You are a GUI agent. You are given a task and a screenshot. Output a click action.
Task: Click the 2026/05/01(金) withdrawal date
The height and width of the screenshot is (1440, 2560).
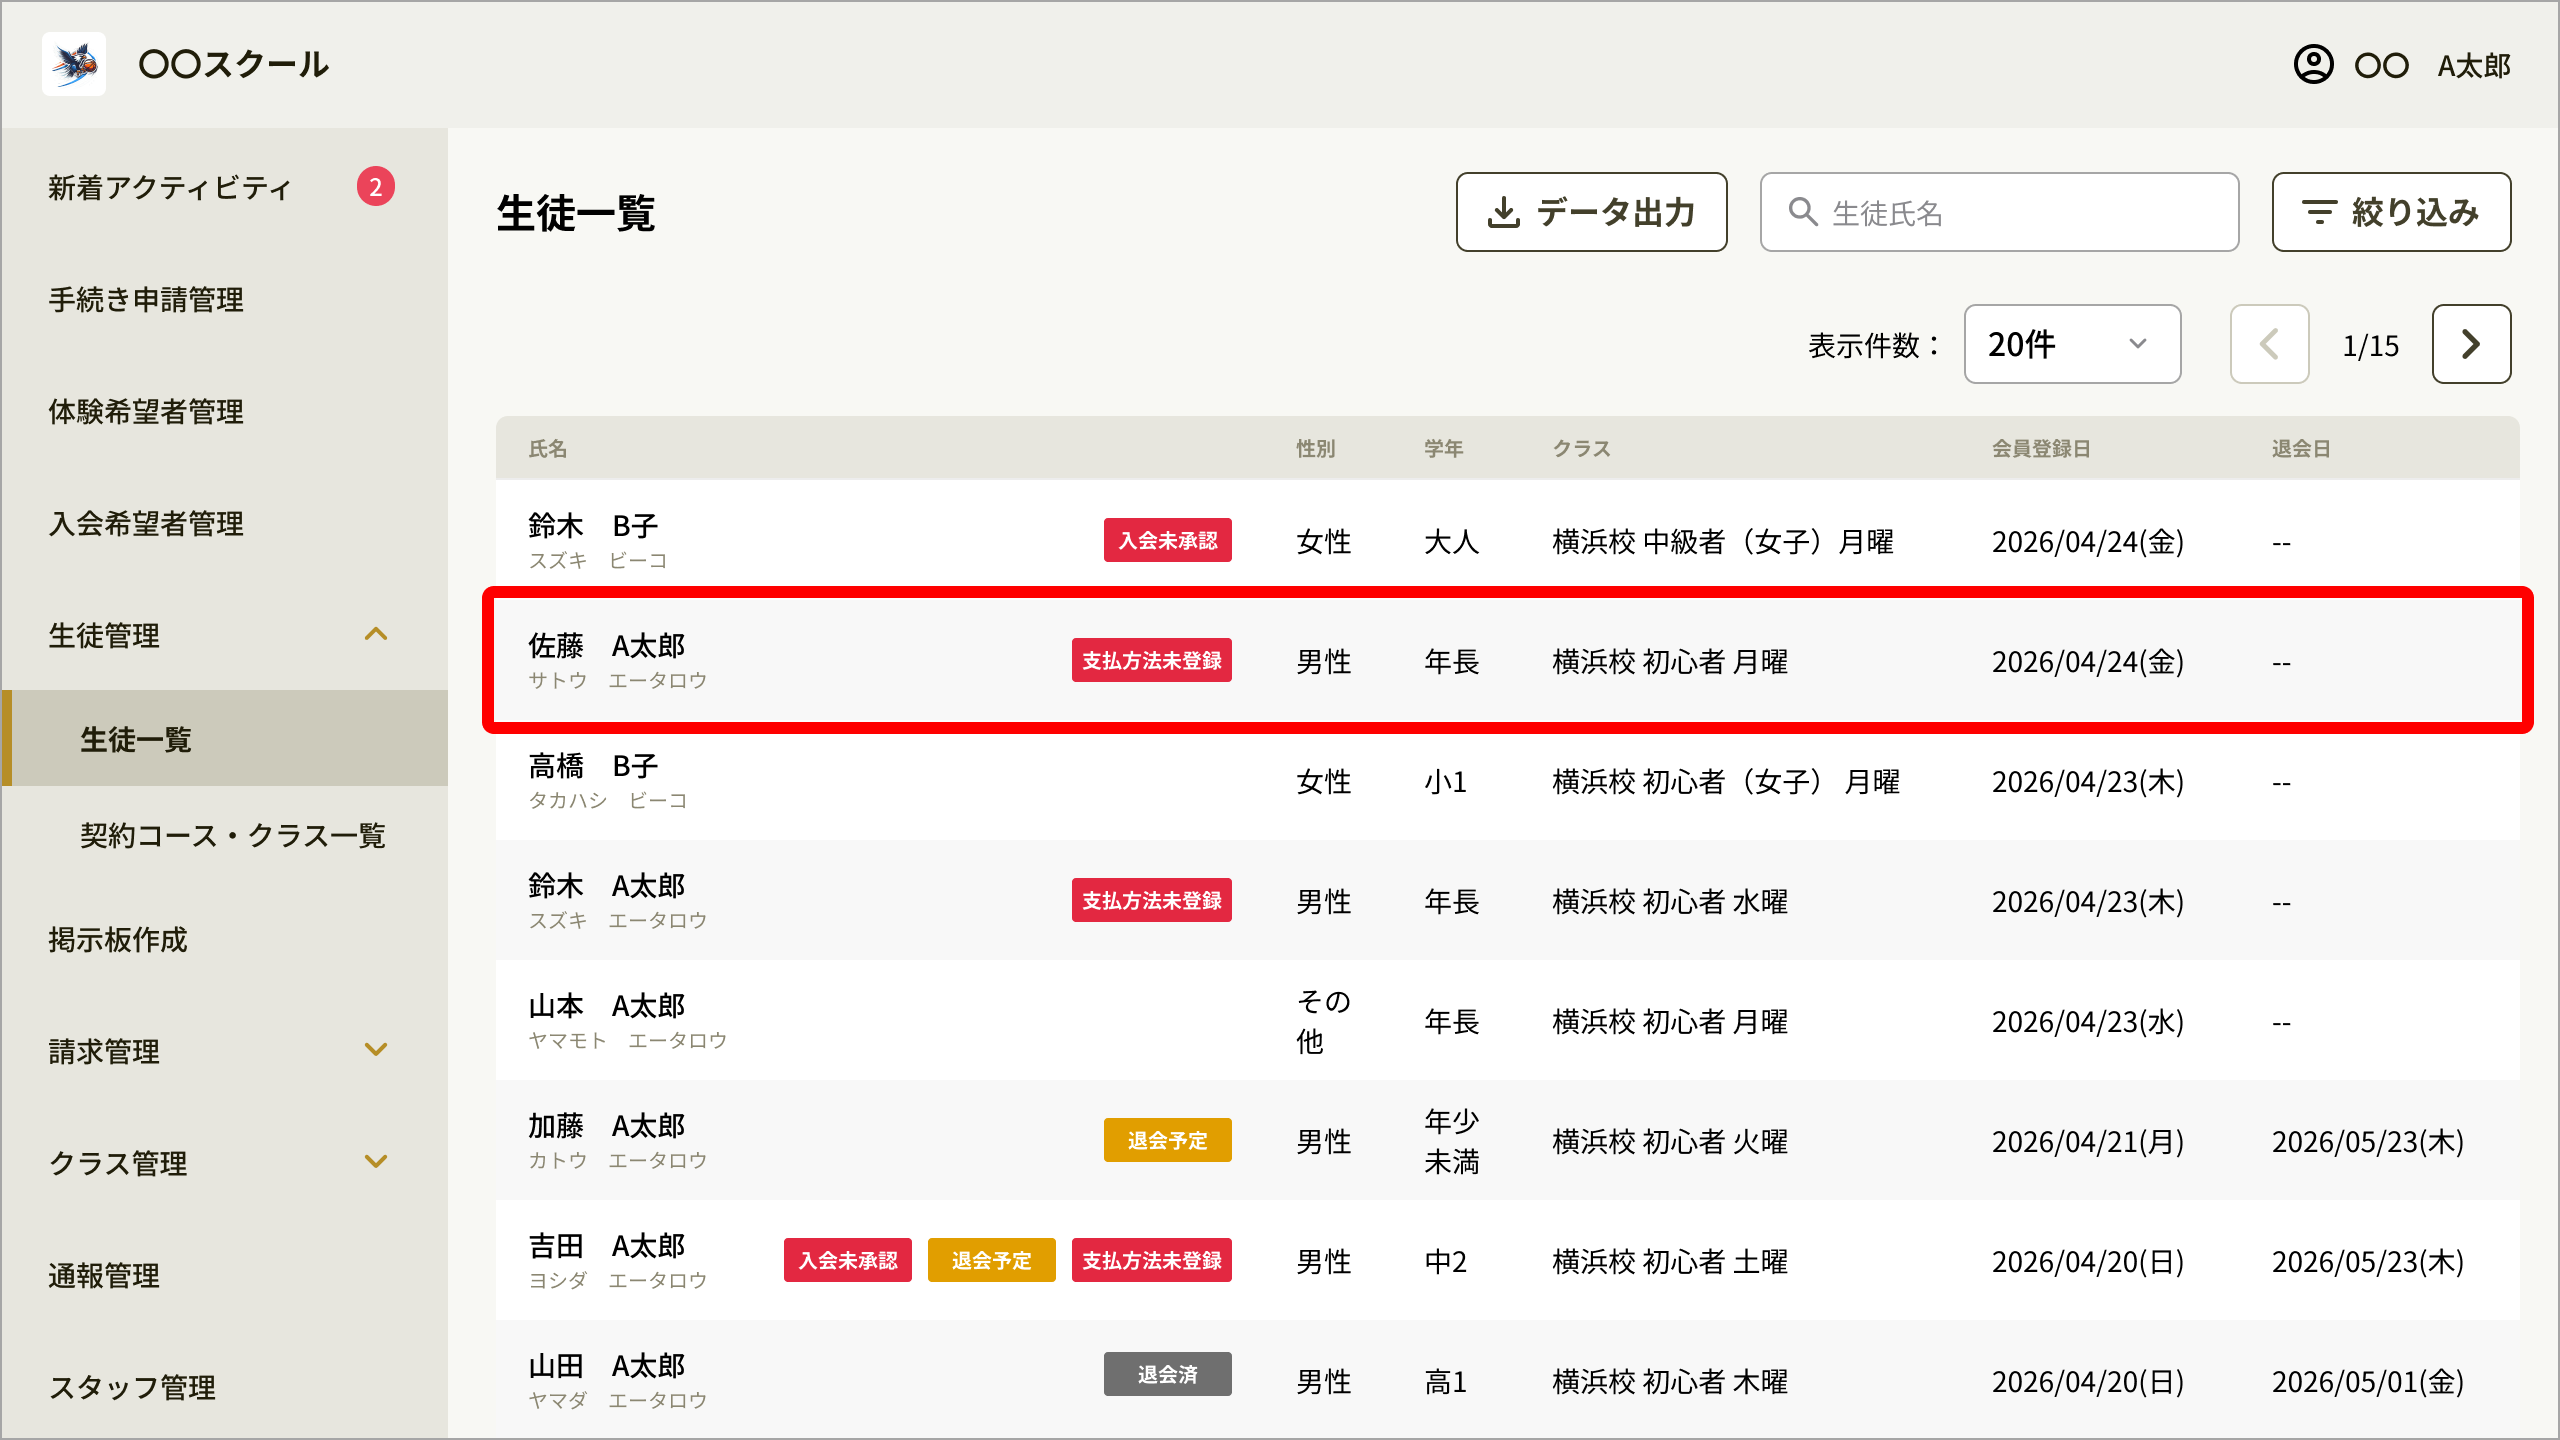click(x=2367, y=1381)
